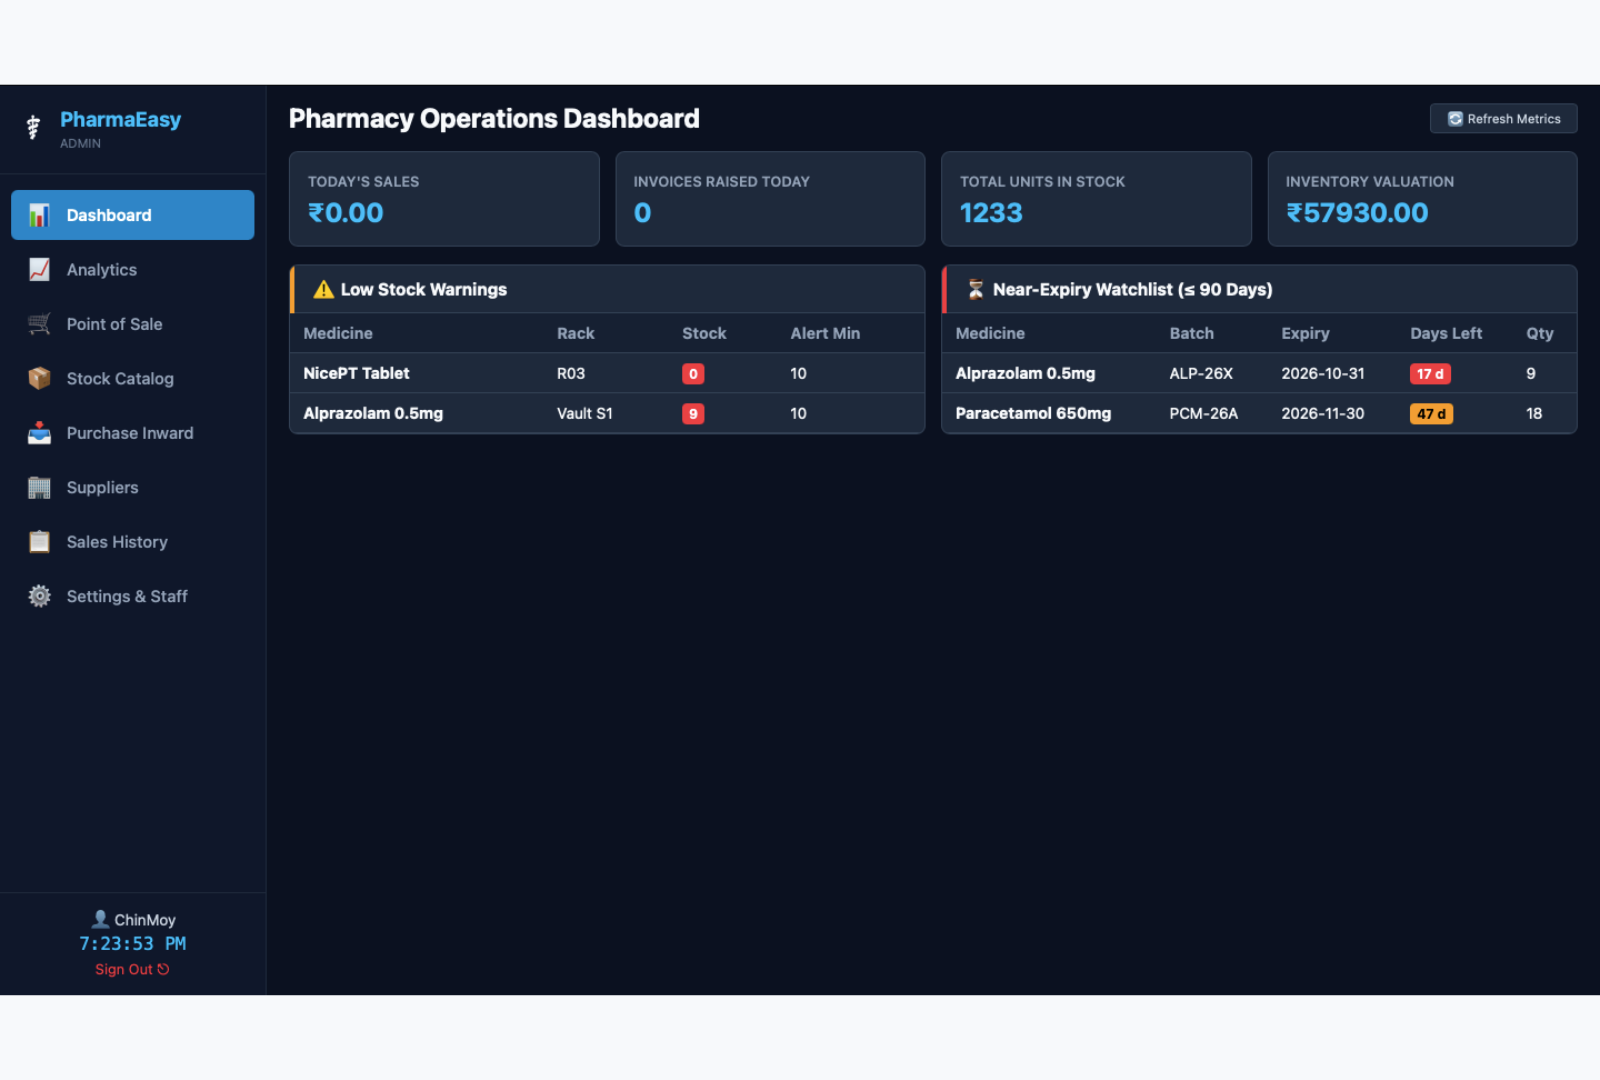Click the Low Stock warning triangle icon
The width and height of the screenshot is (1600, 1080).
tap(323, 290)
